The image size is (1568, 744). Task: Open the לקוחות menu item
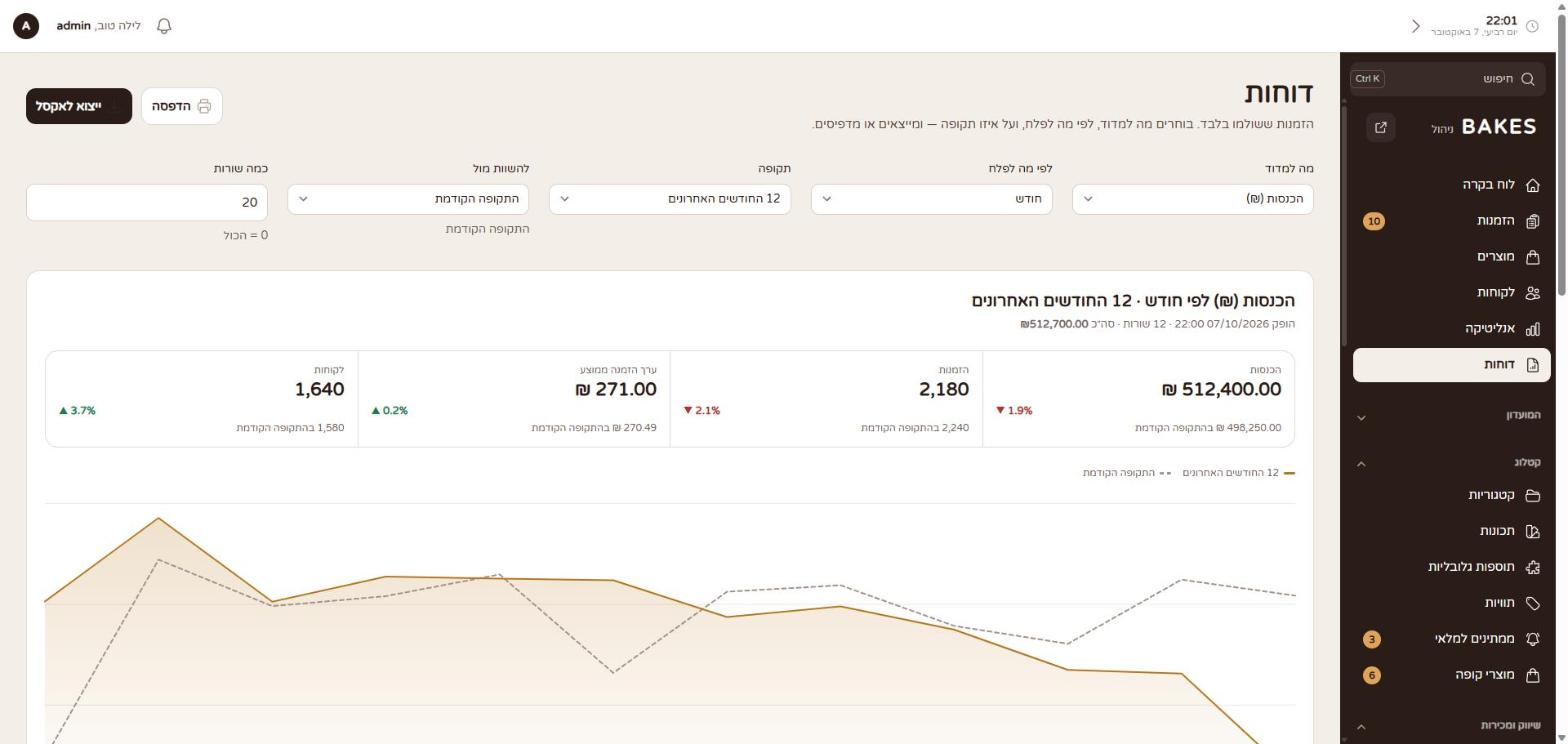point(1452,293)
